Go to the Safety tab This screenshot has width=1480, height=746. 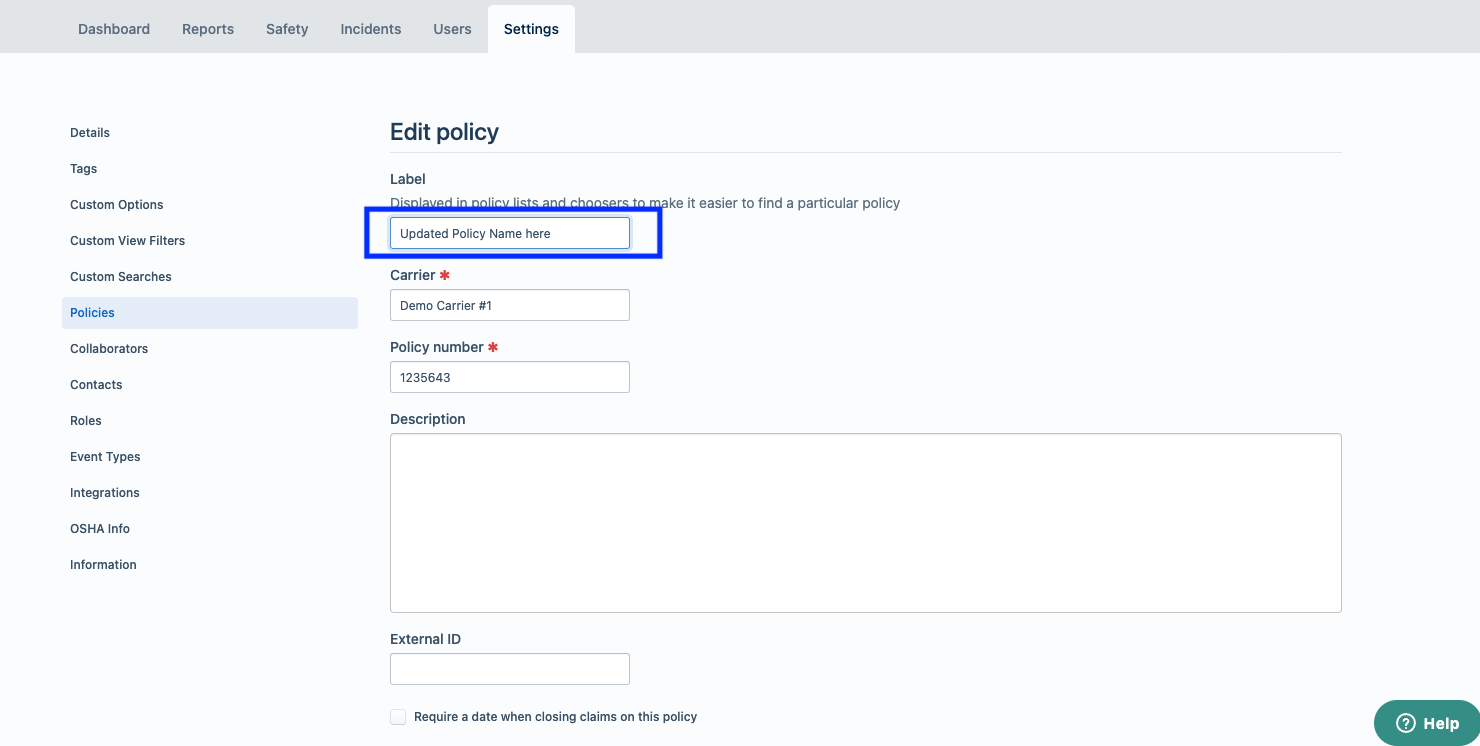click(287, 29)
